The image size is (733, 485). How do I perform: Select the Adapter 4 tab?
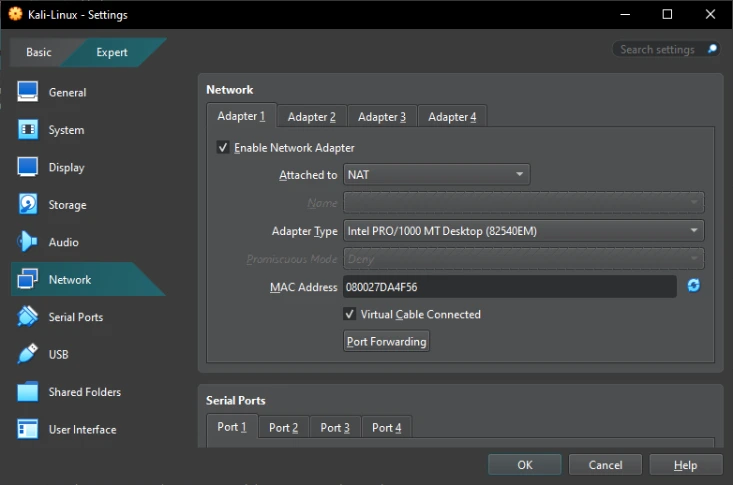point(452,116)
